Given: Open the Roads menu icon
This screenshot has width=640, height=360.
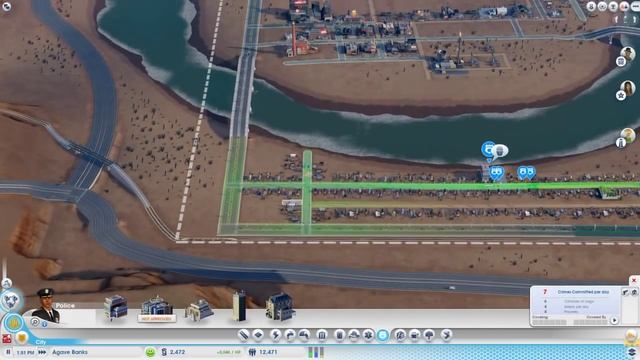Looking at the screenshot, I should 243,335.
